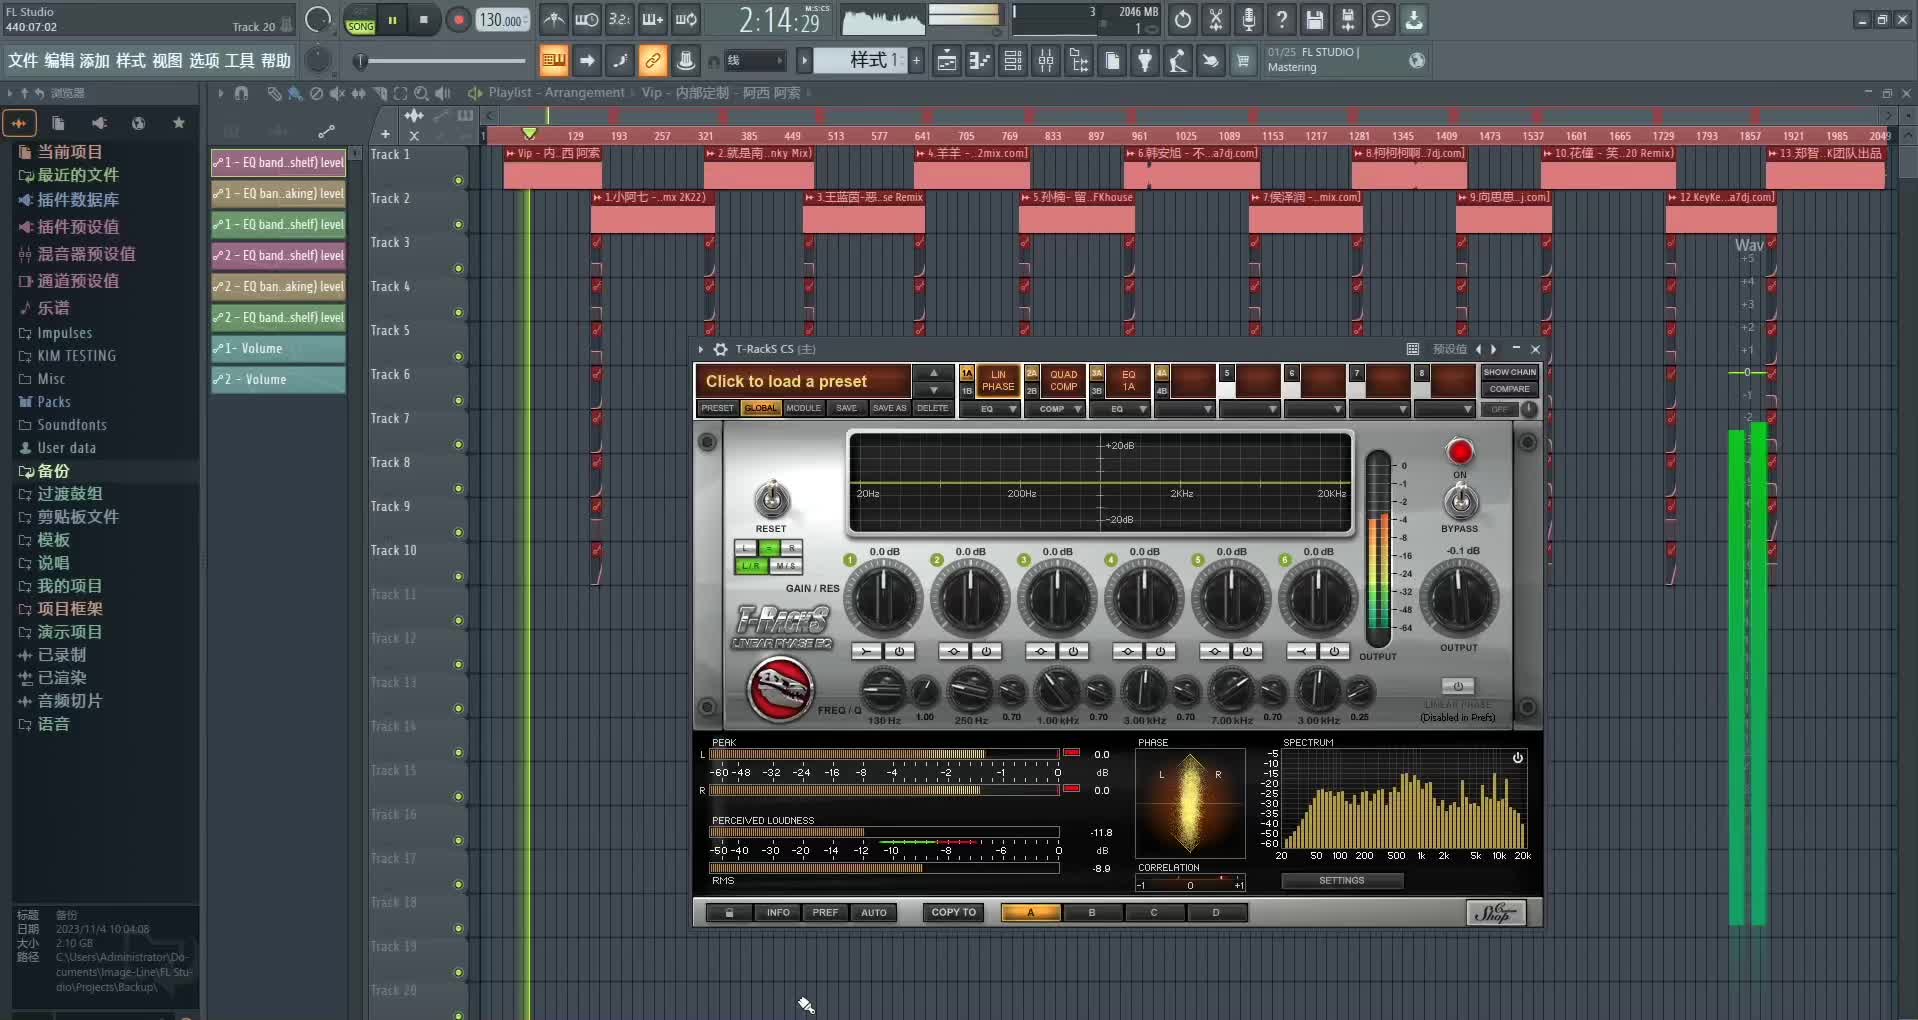This screenshot has height=1020, width=1918.
Task: Select the 备份 folder in browser
Action: click(53, 471)
